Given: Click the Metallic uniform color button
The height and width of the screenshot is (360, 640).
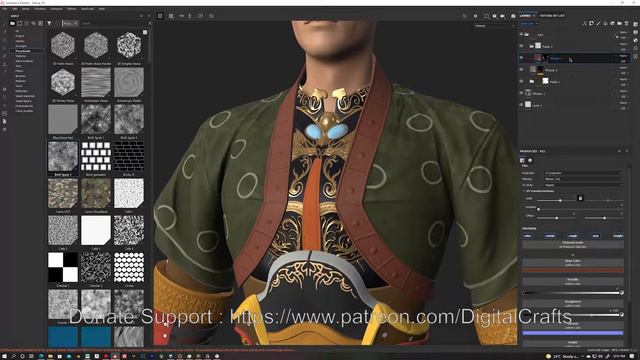Looking at the screenshot, I should 573,281.
